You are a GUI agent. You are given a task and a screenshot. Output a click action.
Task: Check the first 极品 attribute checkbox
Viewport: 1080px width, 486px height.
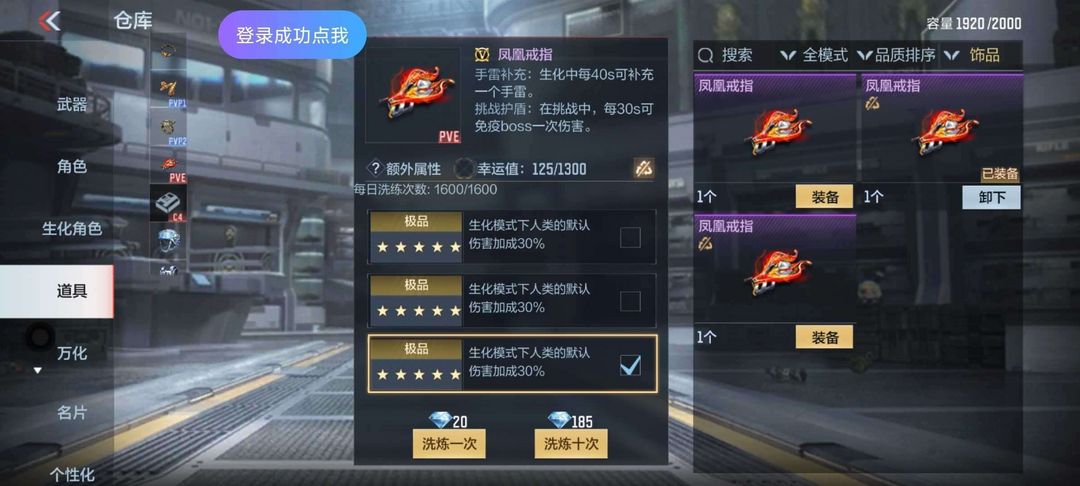(x=630, y=237)
